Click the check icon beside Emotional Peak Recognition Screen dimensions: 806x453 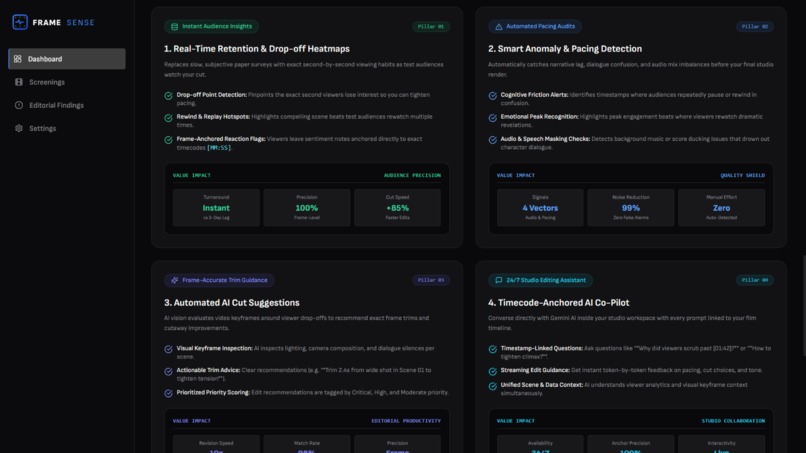point(492,118)
